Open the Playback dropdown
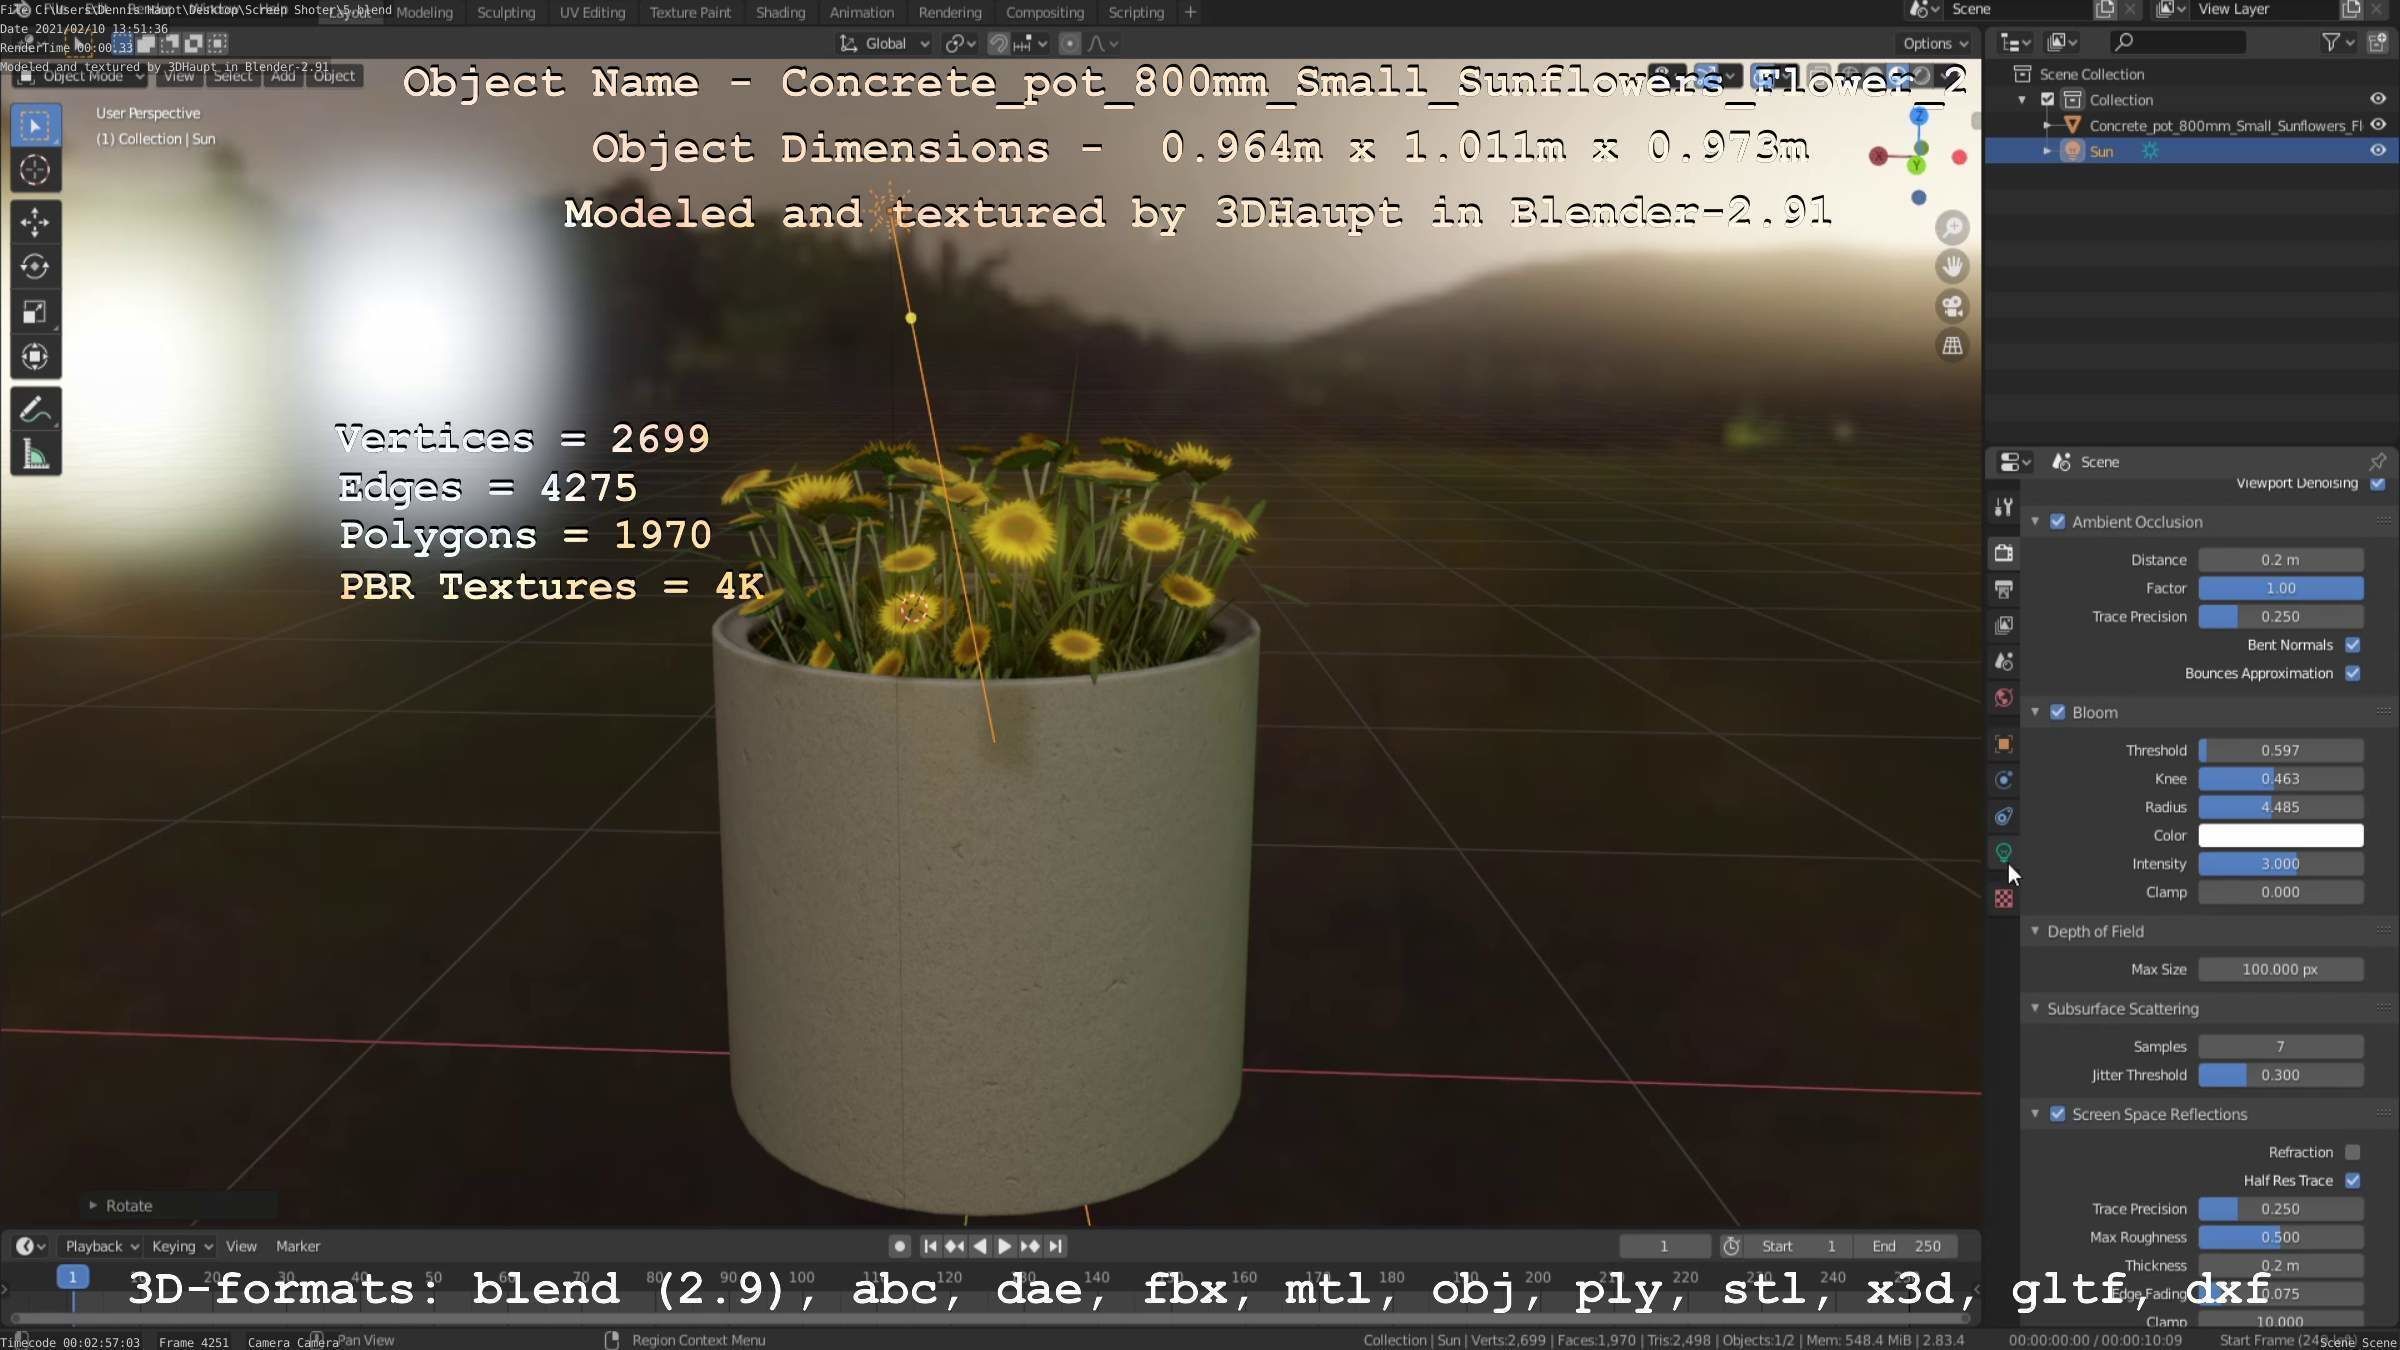 tap(102, 1246)
